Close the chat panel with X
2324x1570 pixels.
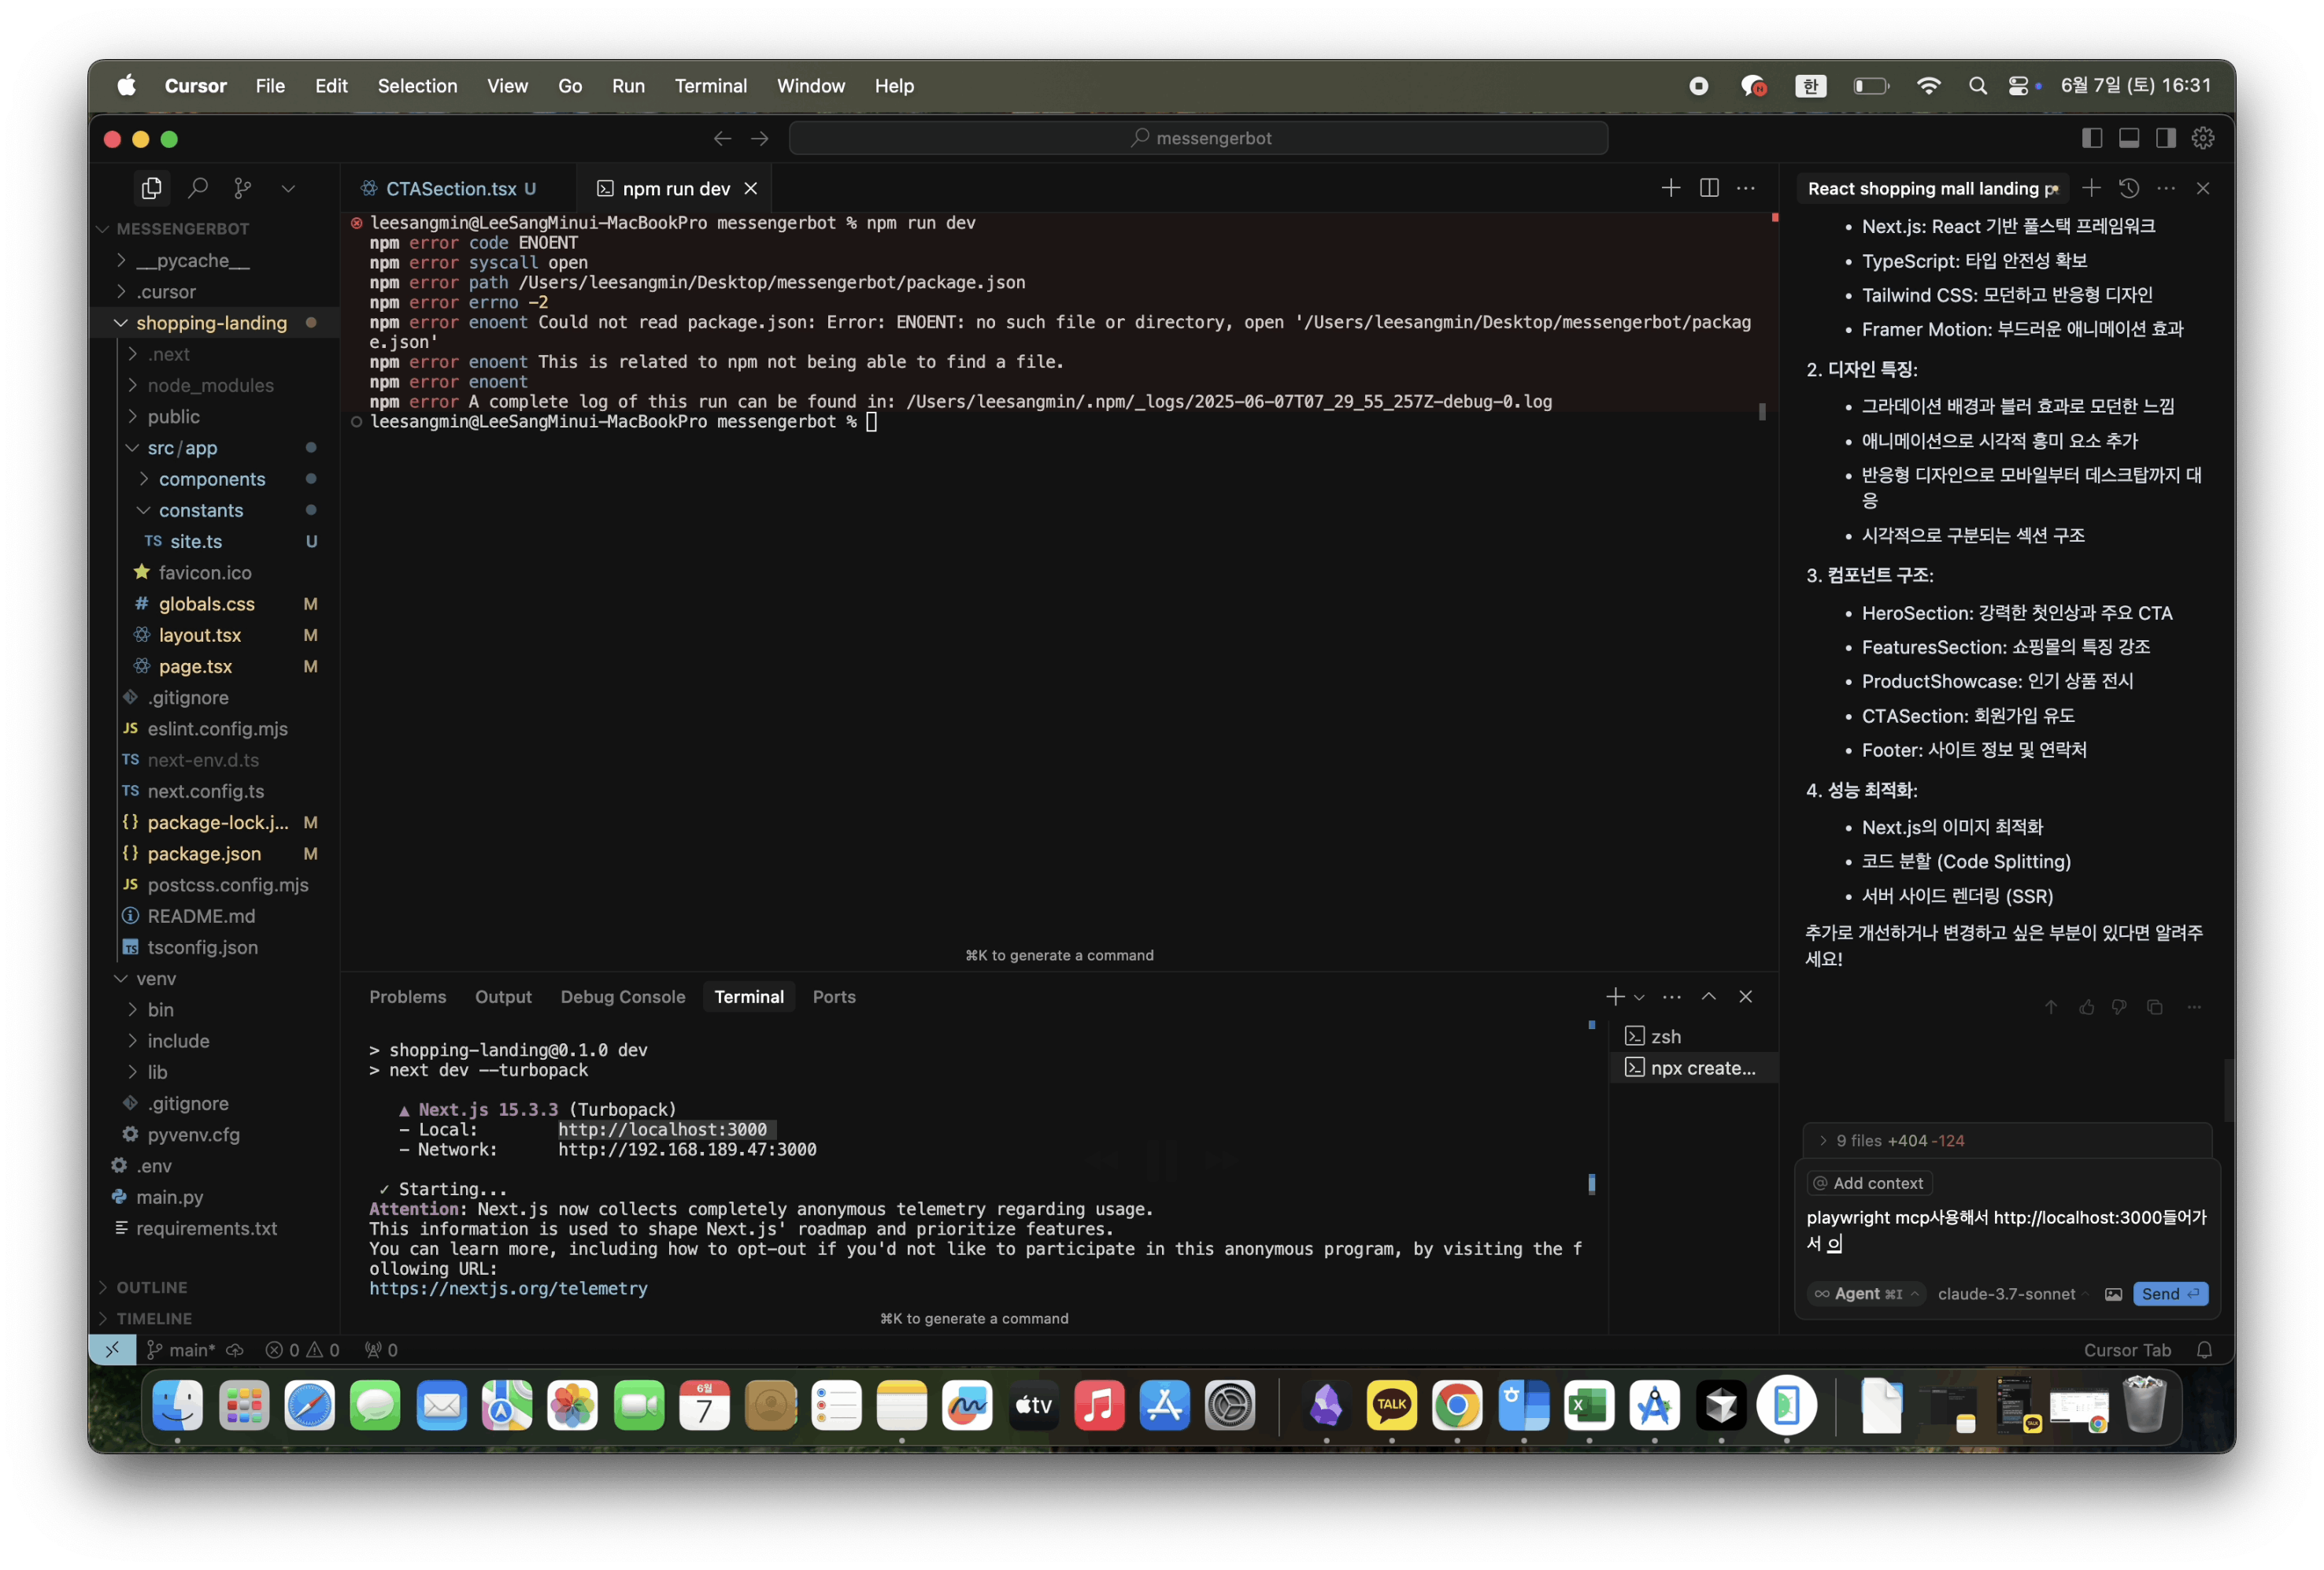tap(2203, 188)
